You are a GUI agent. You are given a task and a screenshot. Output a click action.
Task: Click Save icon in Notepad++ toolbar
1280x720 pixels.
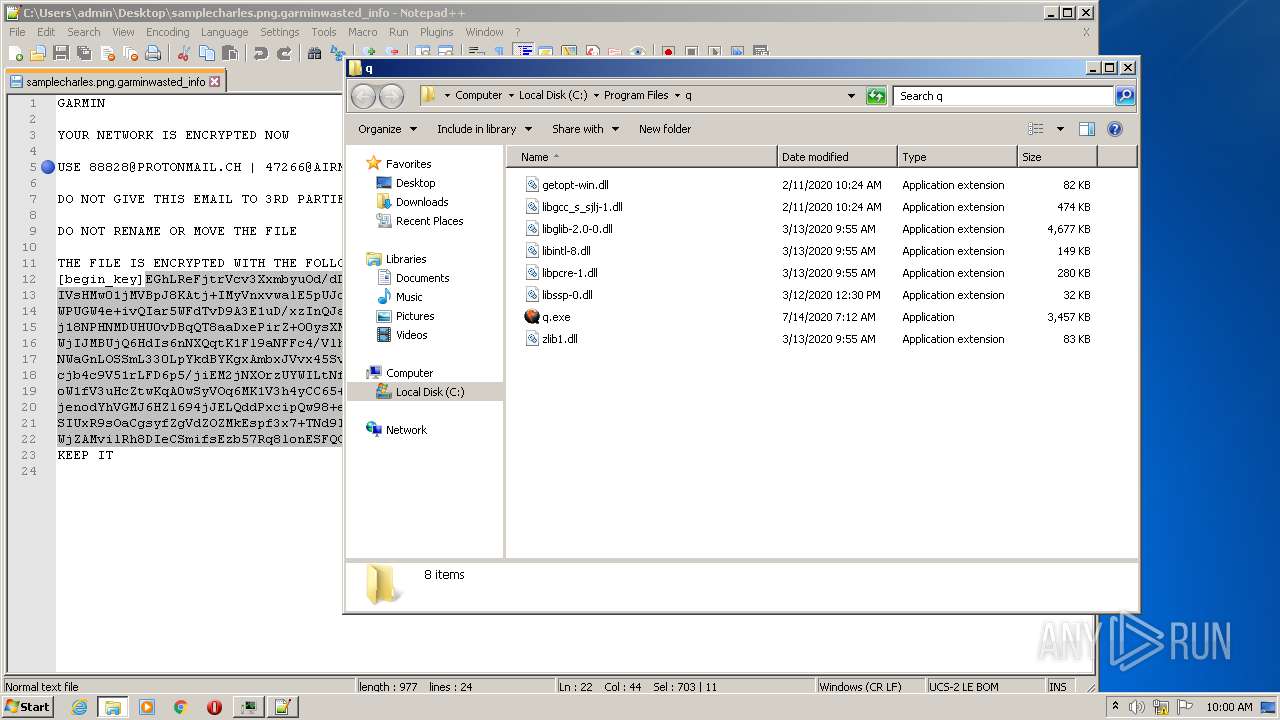point(61,53)
